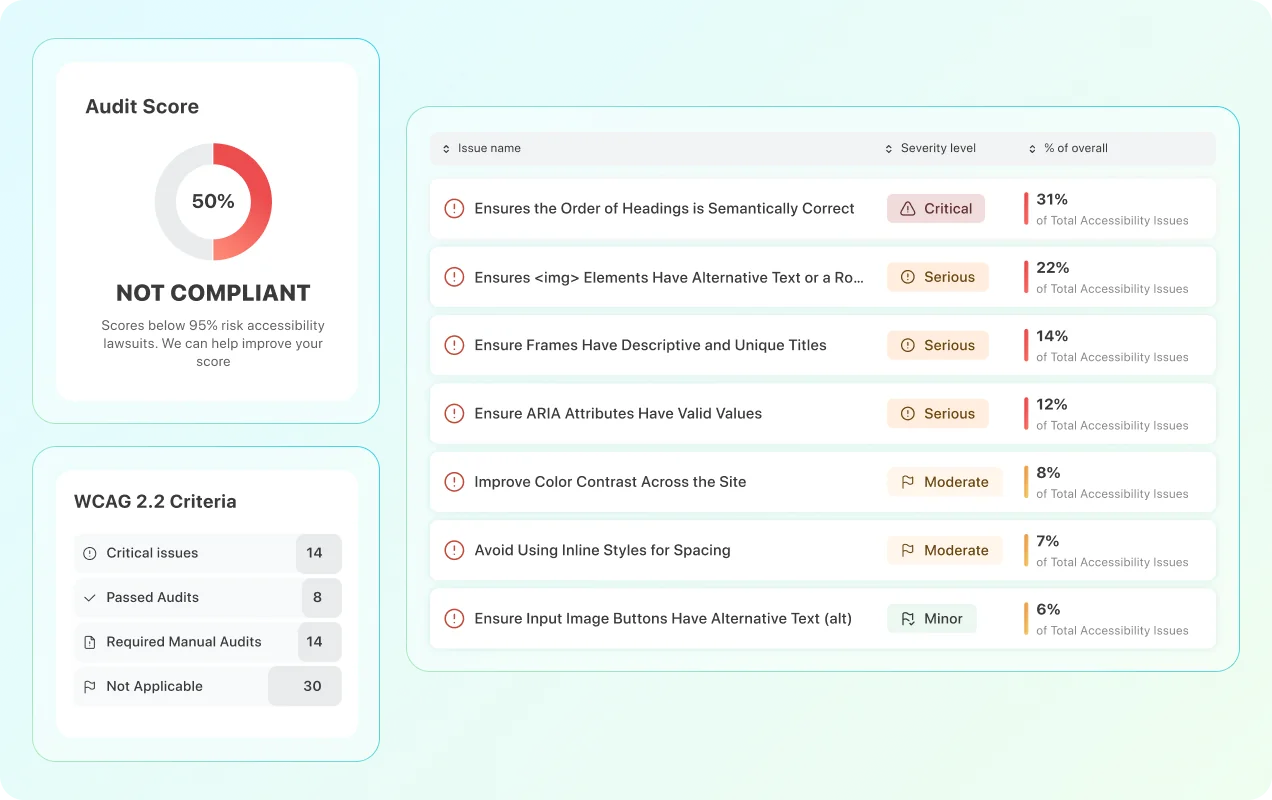
Task: Click the 'WCAG 2.2 Criteria' heading
Action: coord(155,502)
